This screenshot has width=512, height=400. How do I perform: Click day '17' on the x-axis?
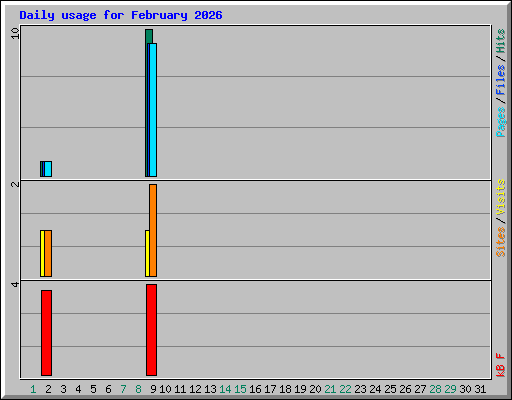tap(270, 389)
